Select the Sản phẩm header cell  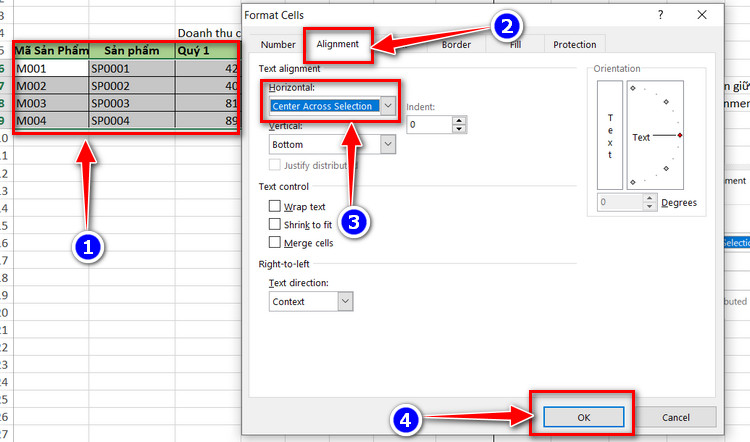tap(132, 51)
